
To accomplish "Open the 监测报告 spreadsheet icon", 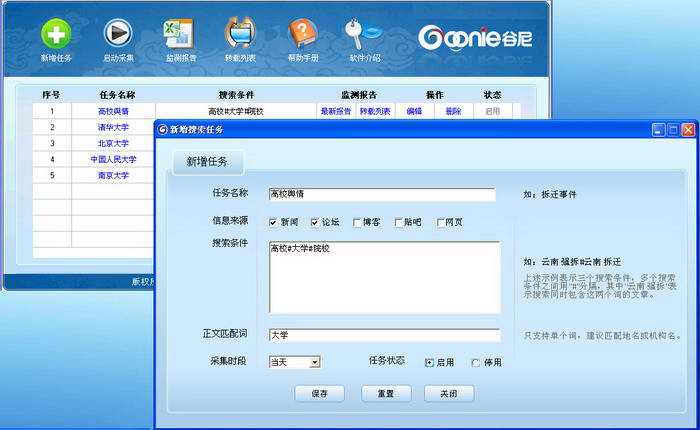I will coord(179,33).
